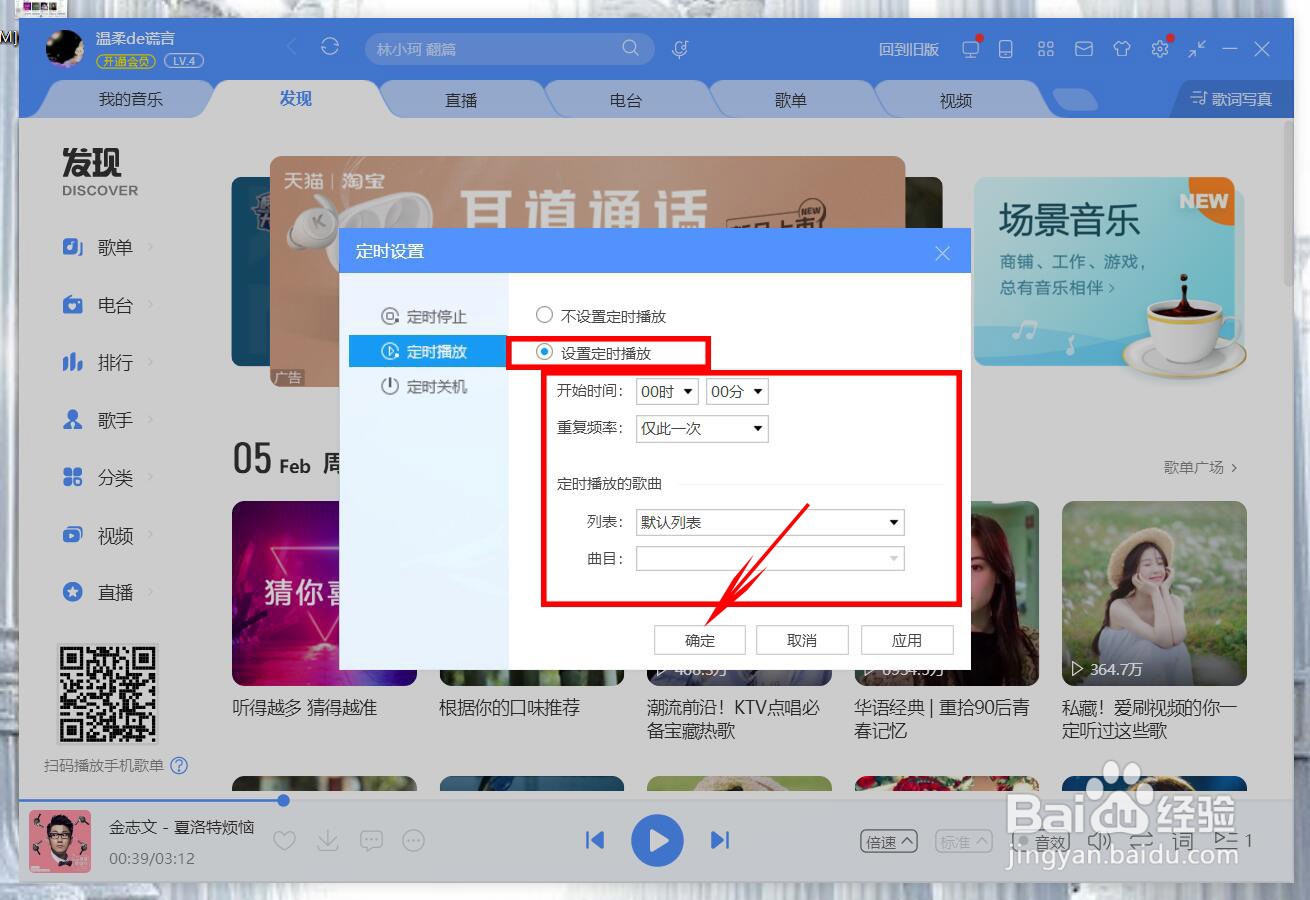1310x900 pixels.
Task: Open the message inbox envelope icon
Action: (1083, 47)
